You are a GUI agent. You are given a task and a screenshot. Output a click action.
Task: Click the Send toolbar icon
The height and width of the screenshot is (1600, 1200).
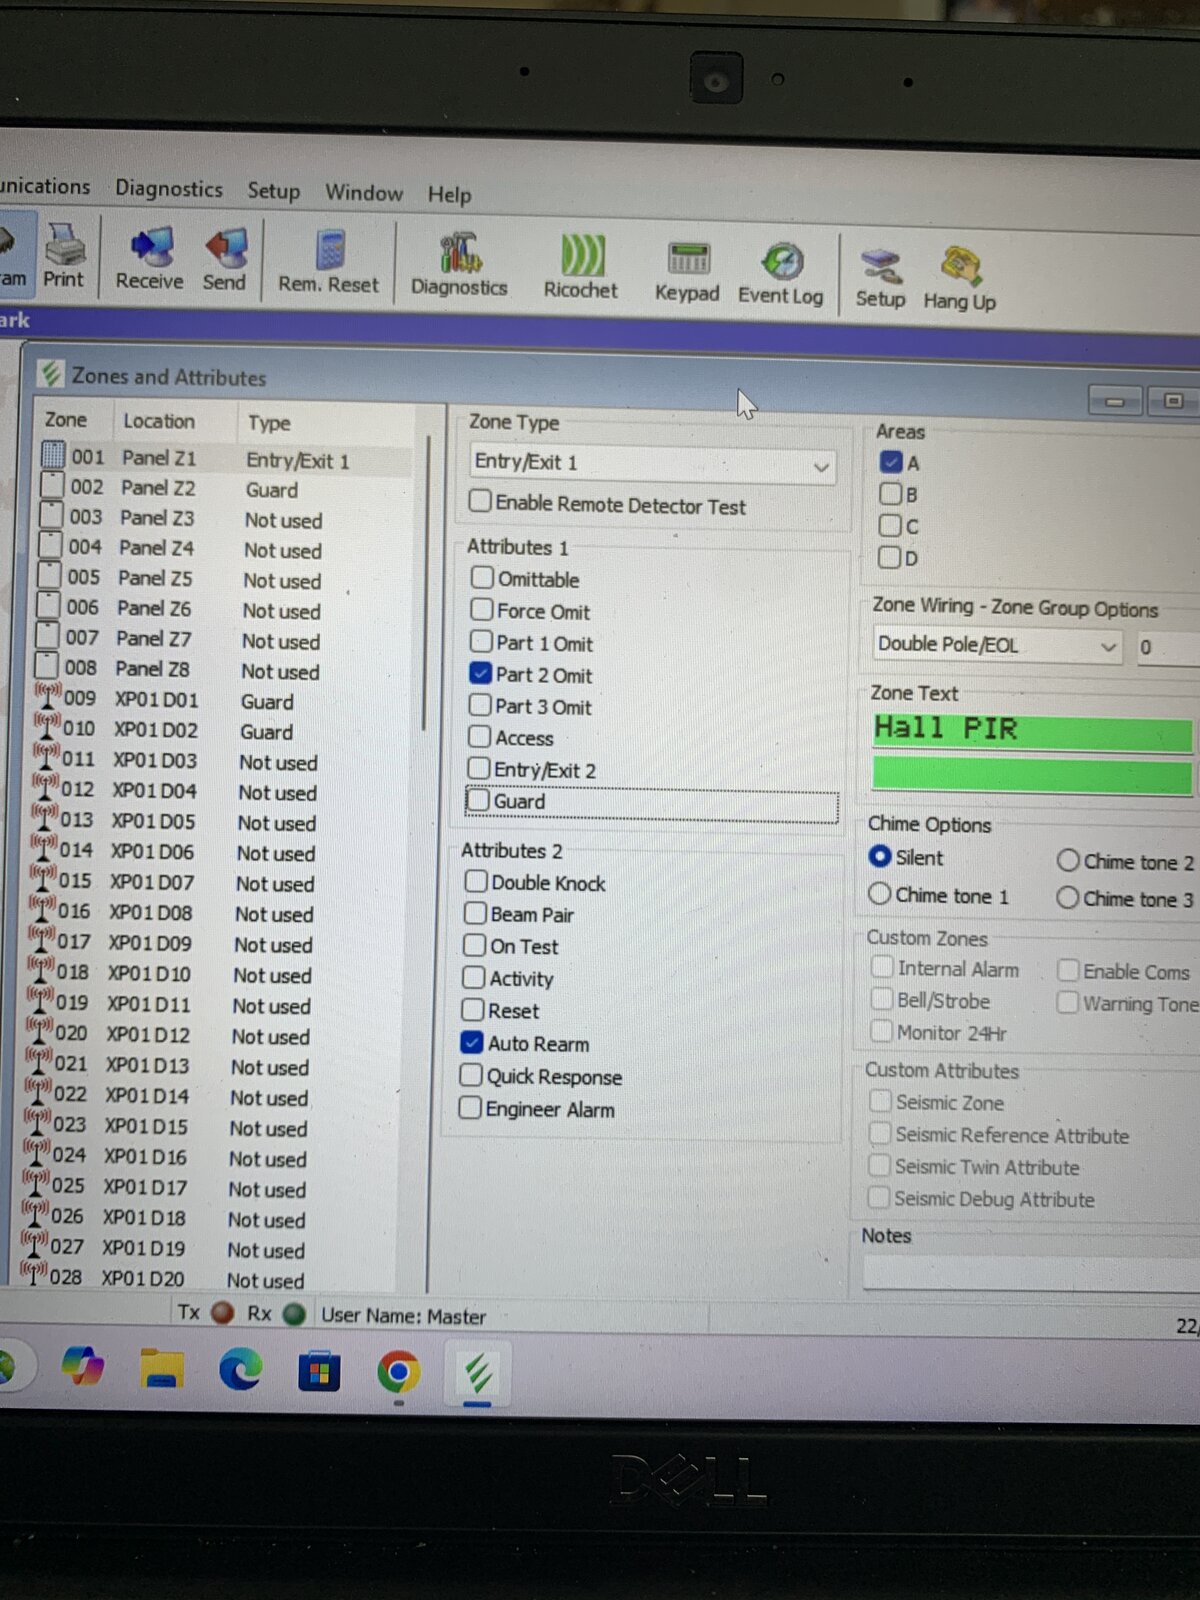pyautogui.click(x=225, y=258)
